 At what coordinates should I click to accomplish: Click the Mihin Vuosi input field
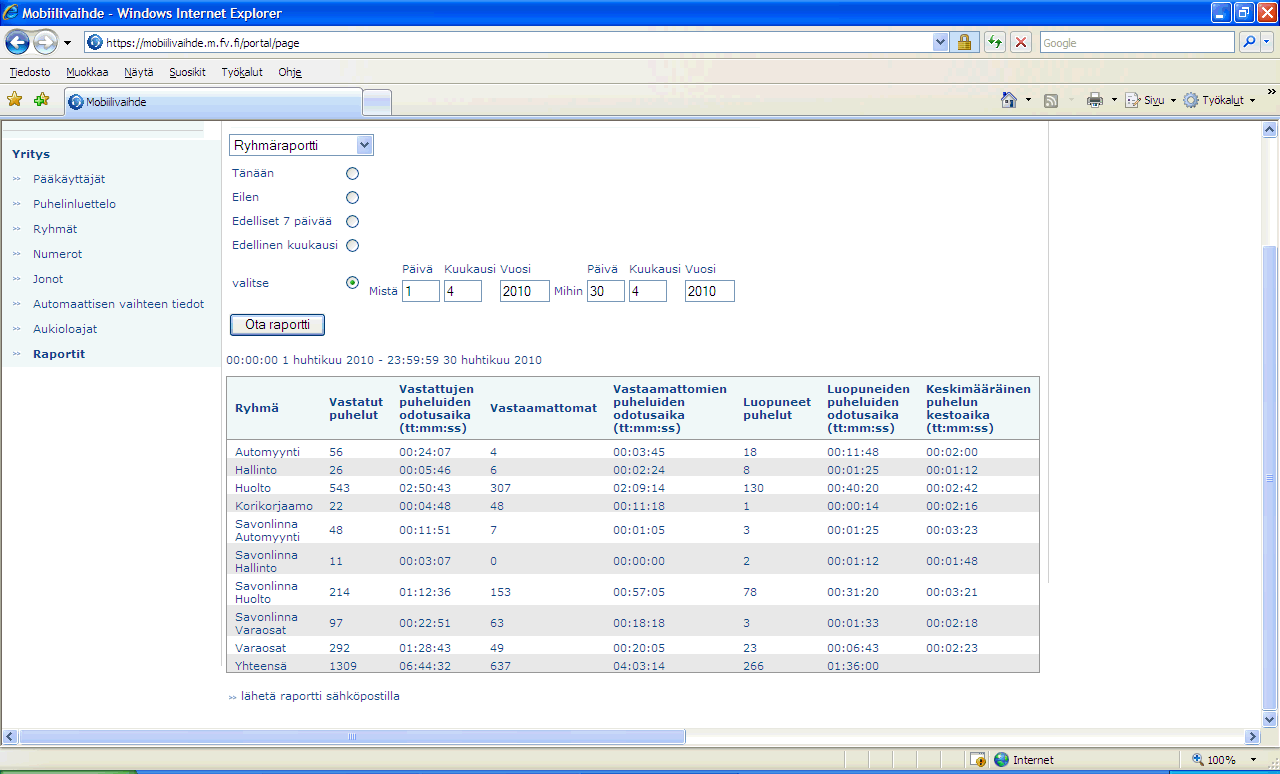[x=710, y=291]
